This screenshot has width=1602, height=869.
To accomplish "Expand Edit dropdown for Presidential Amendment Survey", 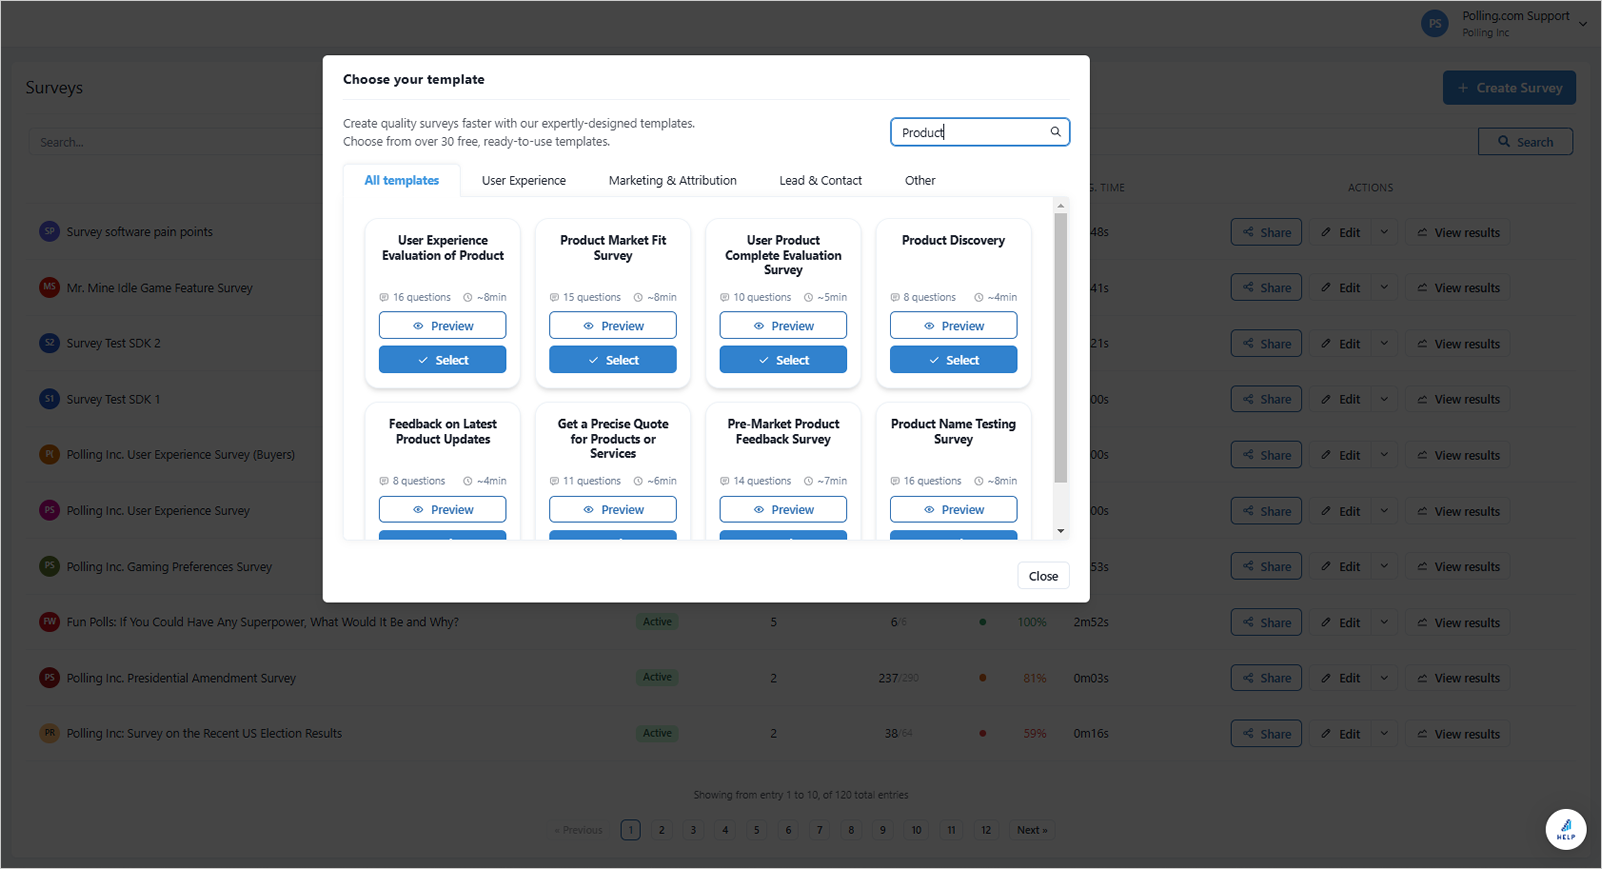I will (1384, 678).
